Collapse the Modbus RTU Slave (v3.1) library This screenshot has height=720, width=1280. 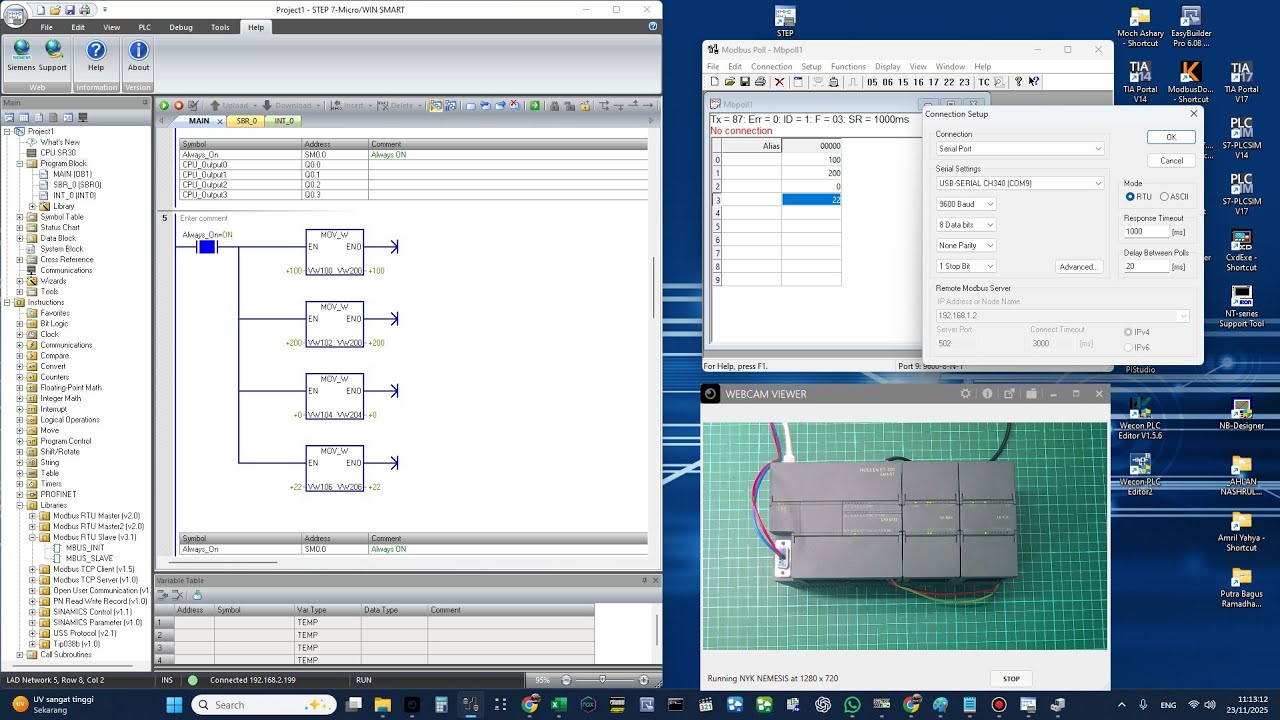click(x=33, y=537)
